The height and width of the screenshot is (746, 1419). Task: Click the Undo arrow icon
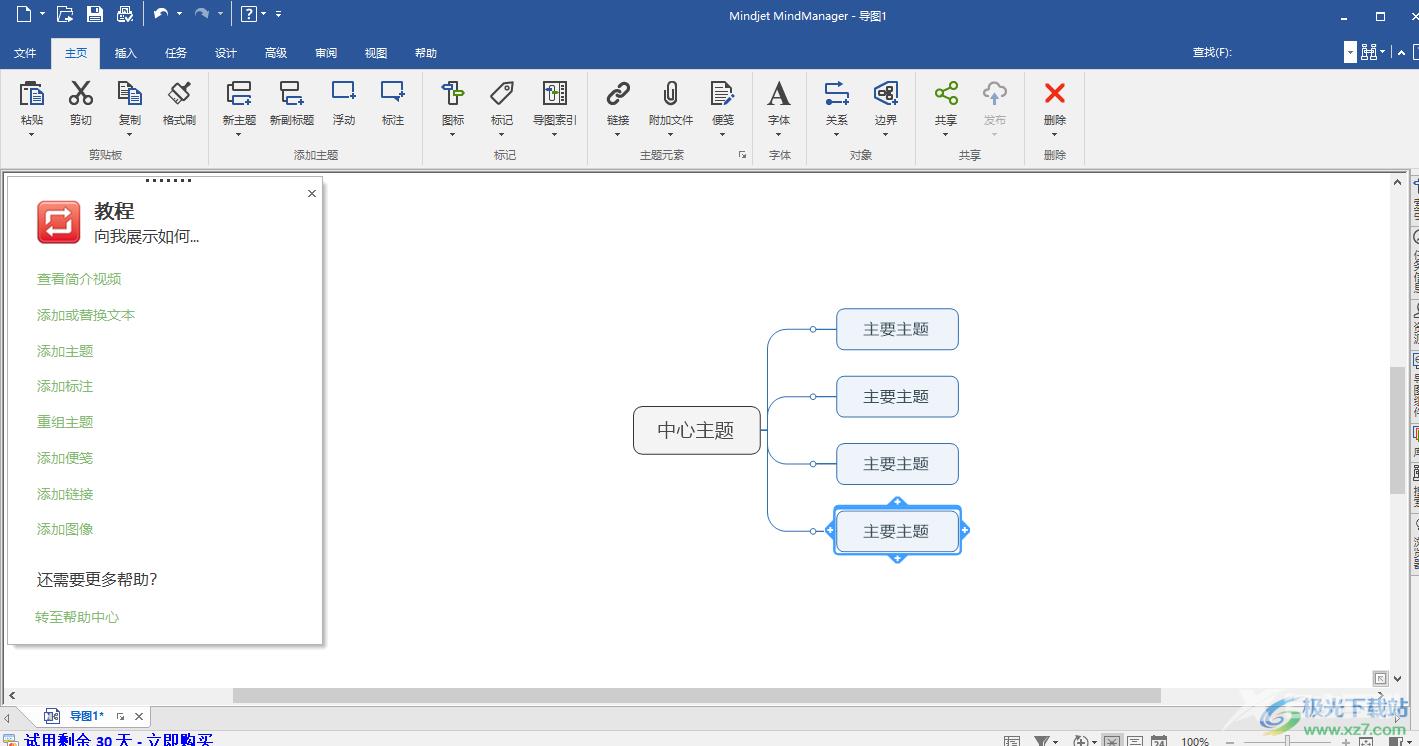coord(160,14)
